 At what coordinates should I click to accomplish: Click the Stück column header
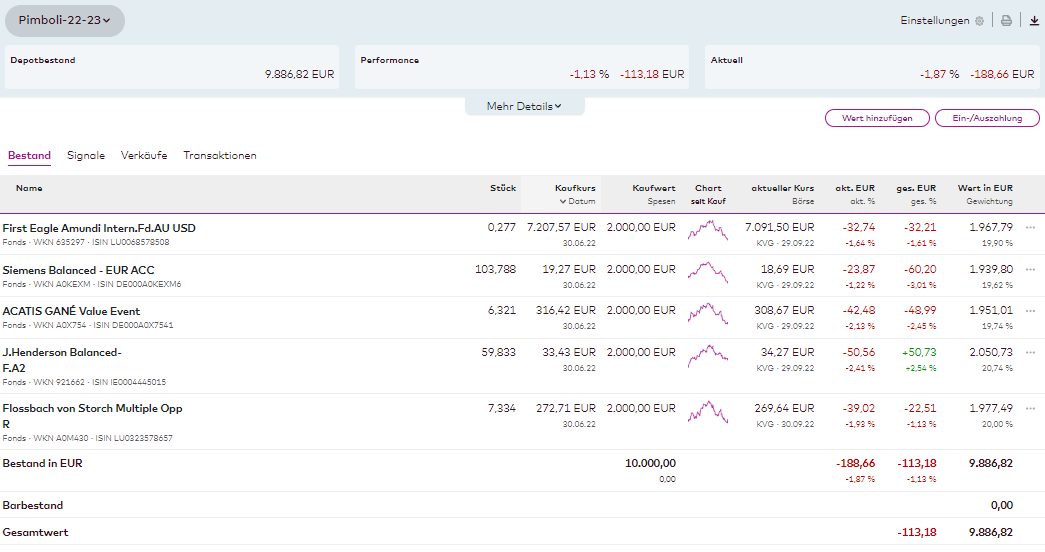[x=503, y=188]
